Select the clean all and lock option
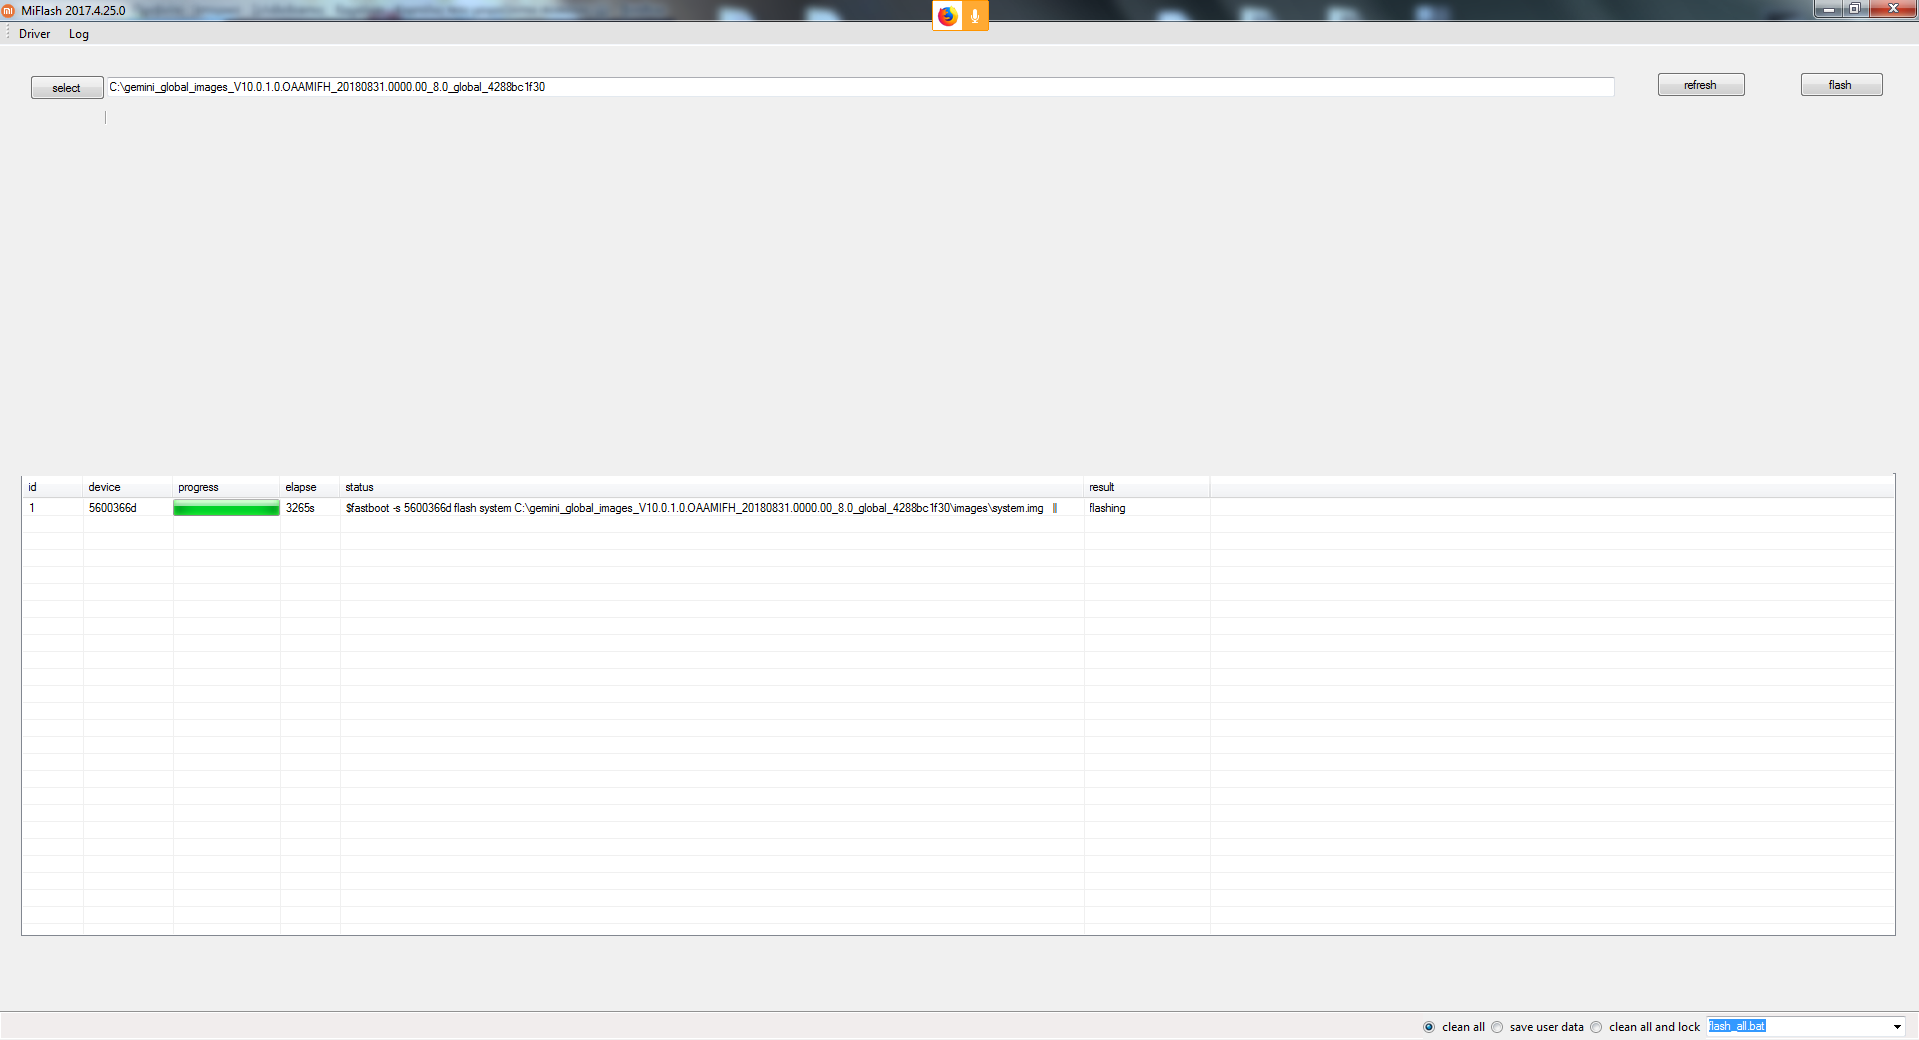The width and height of the screenshot is (1919, 1040). click(1596, 1027)
